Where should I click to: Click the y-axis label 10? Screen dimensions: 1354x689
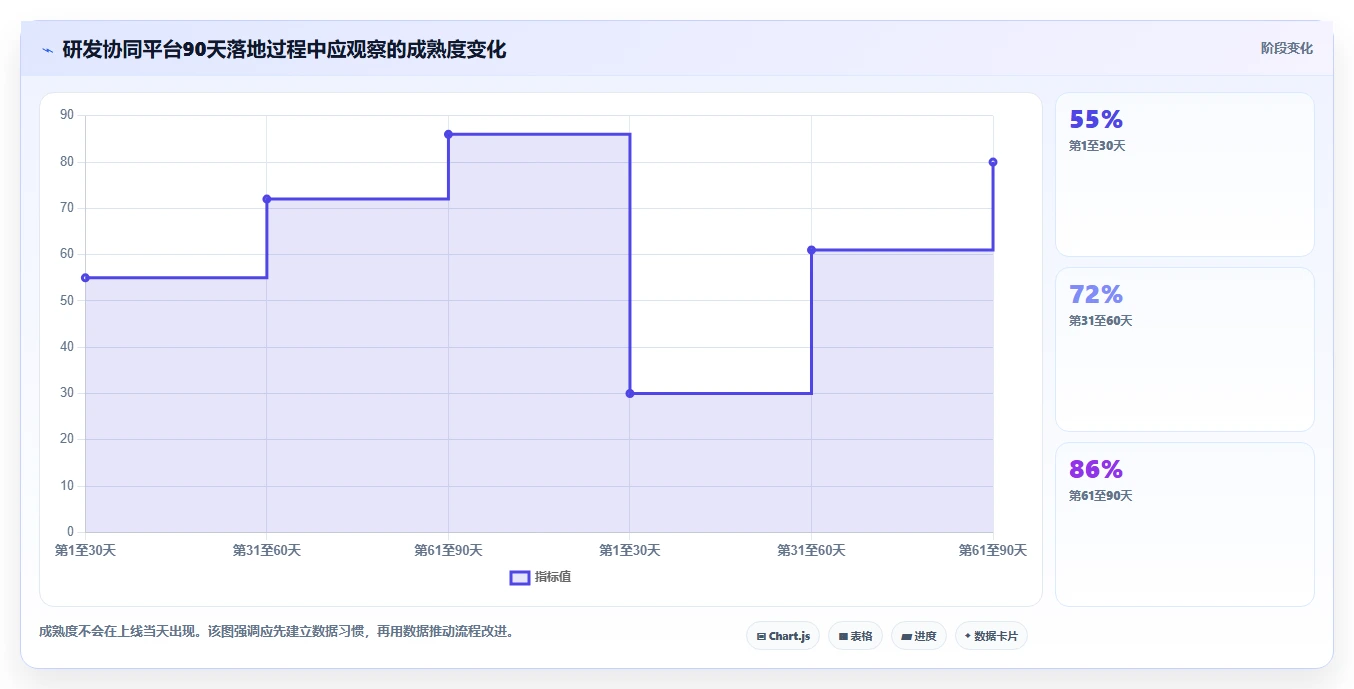pos(67,486)
